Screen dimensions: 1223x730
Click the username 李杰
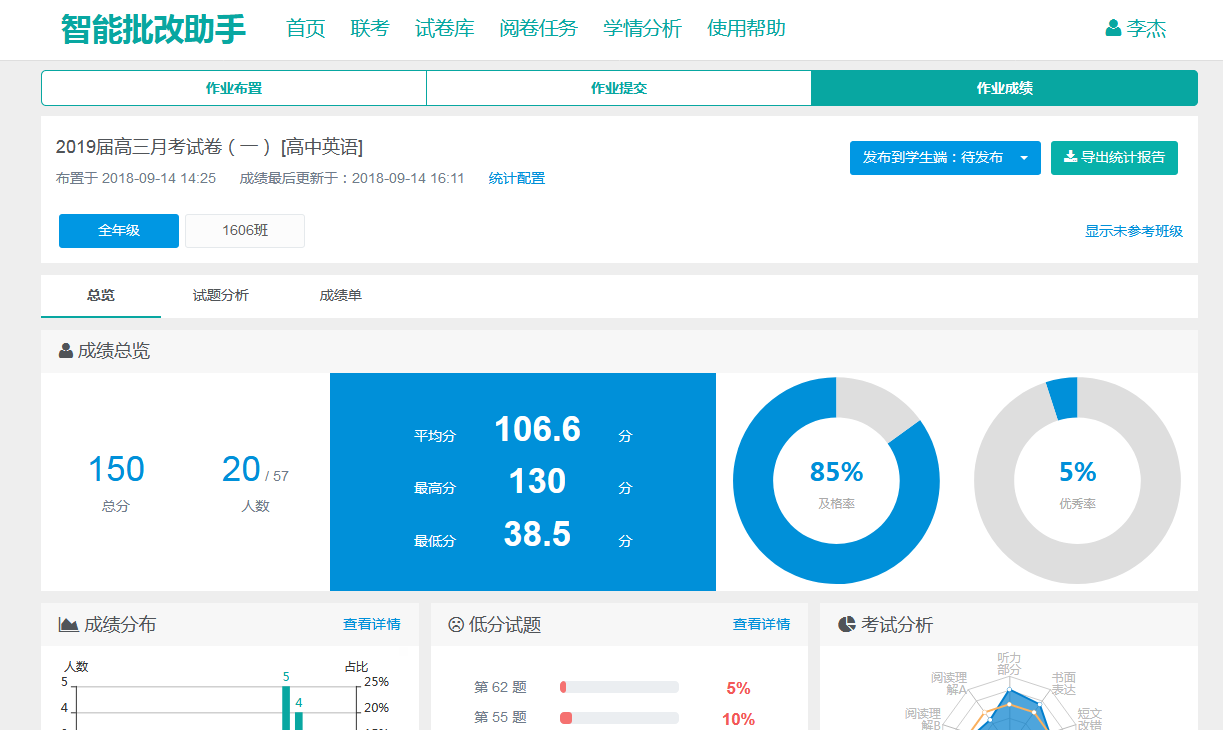1147,29
